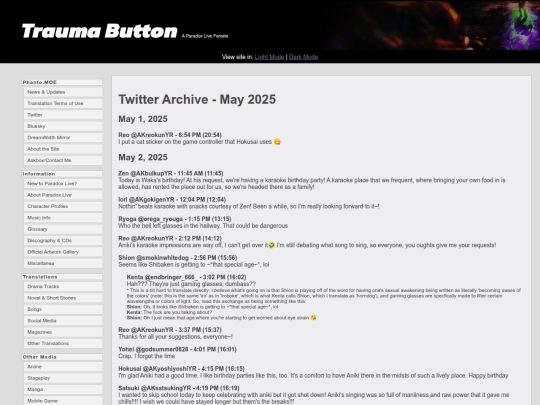This screenshot has height=405, width=540.
Task: Open Translation Terms of Use page
Action: 63,103
